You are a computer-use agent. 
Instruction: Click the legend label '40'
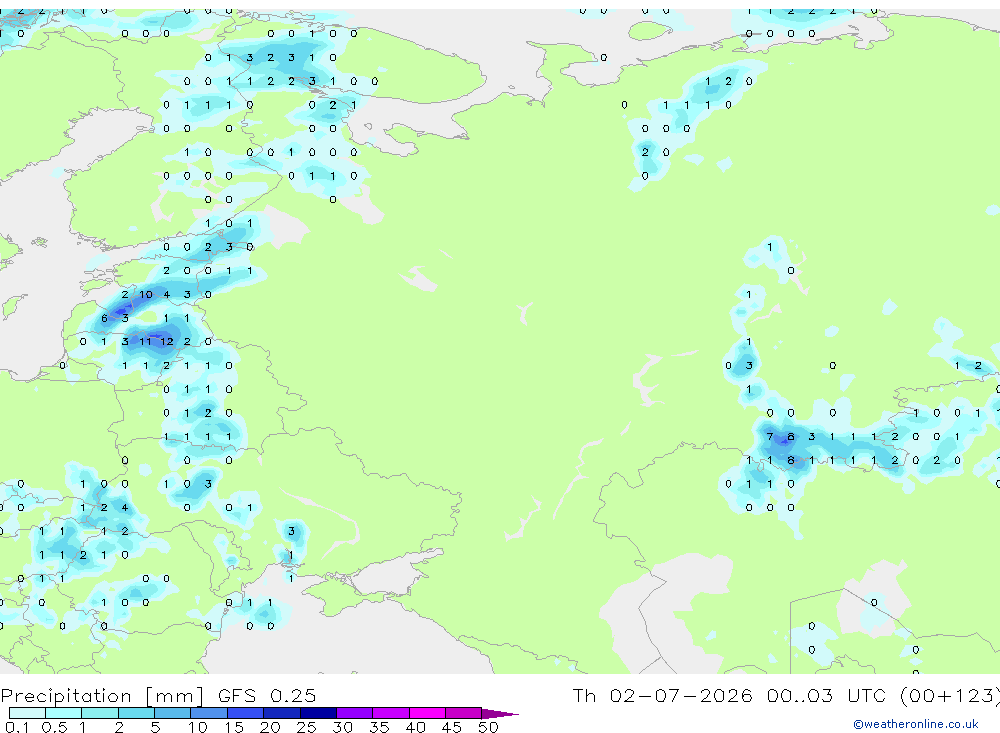coord(416,727)
